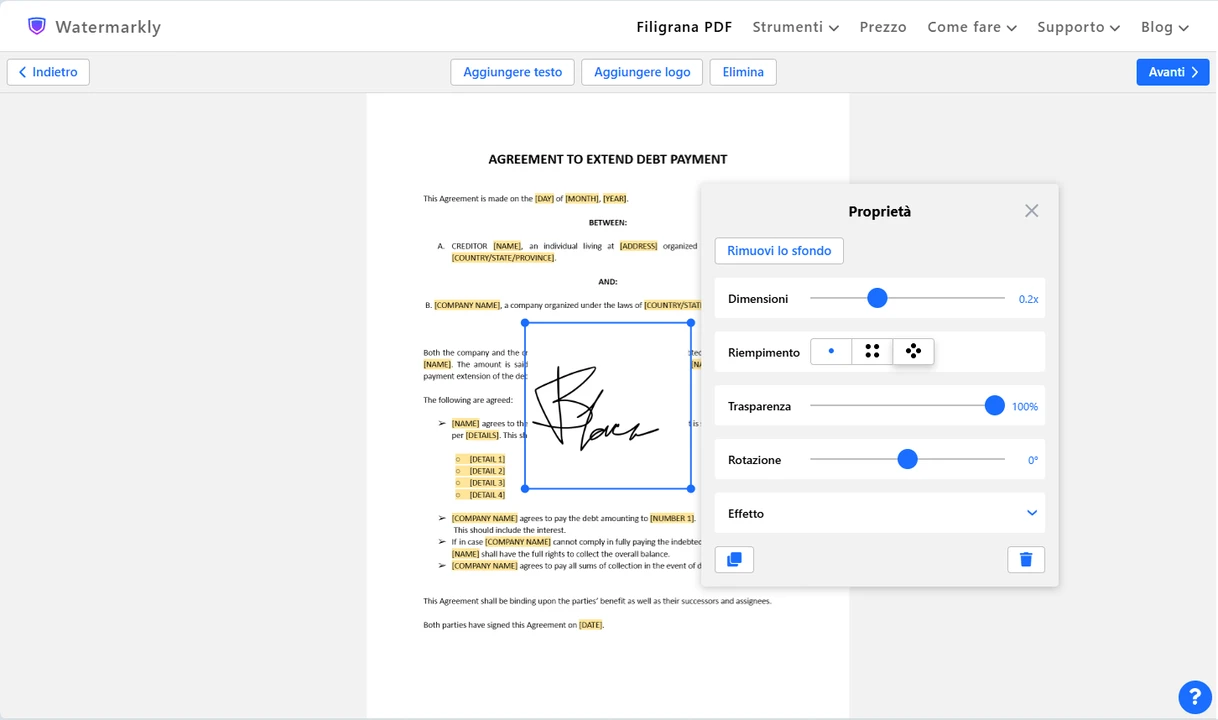Close the Proprietà panel

click(1031, 211)
